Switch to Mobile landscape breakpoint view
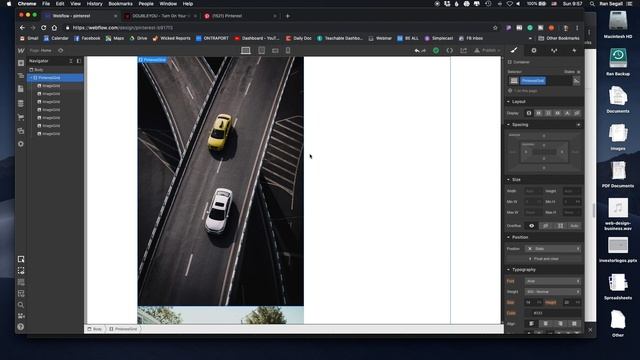 [275, 51]
